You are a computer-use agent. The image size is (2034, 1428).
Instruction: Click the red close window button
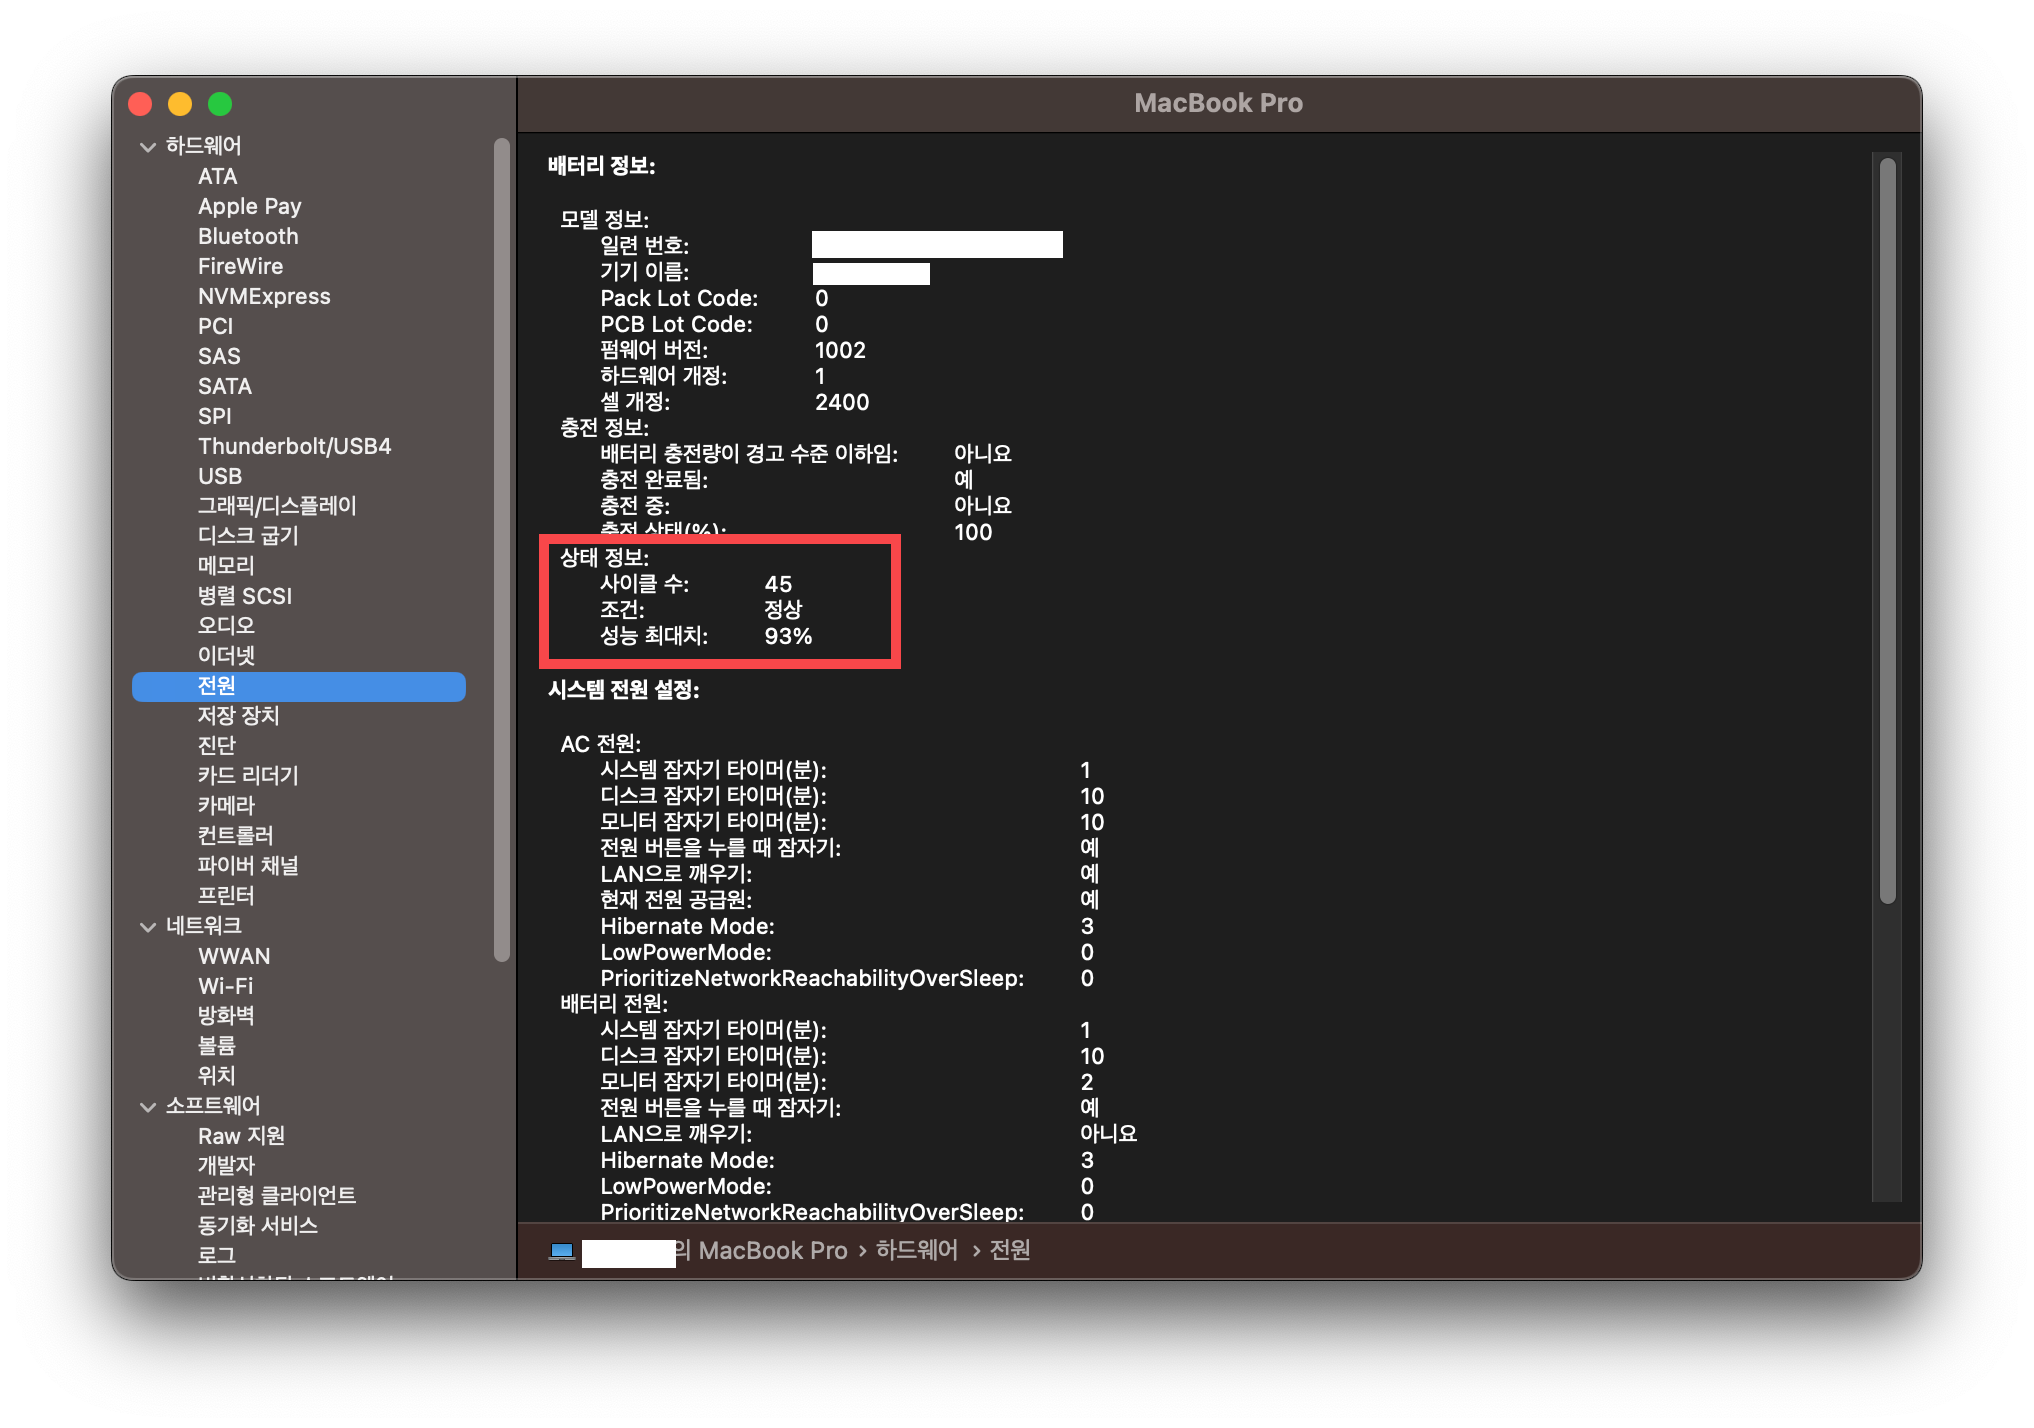[x=140, y=104]
